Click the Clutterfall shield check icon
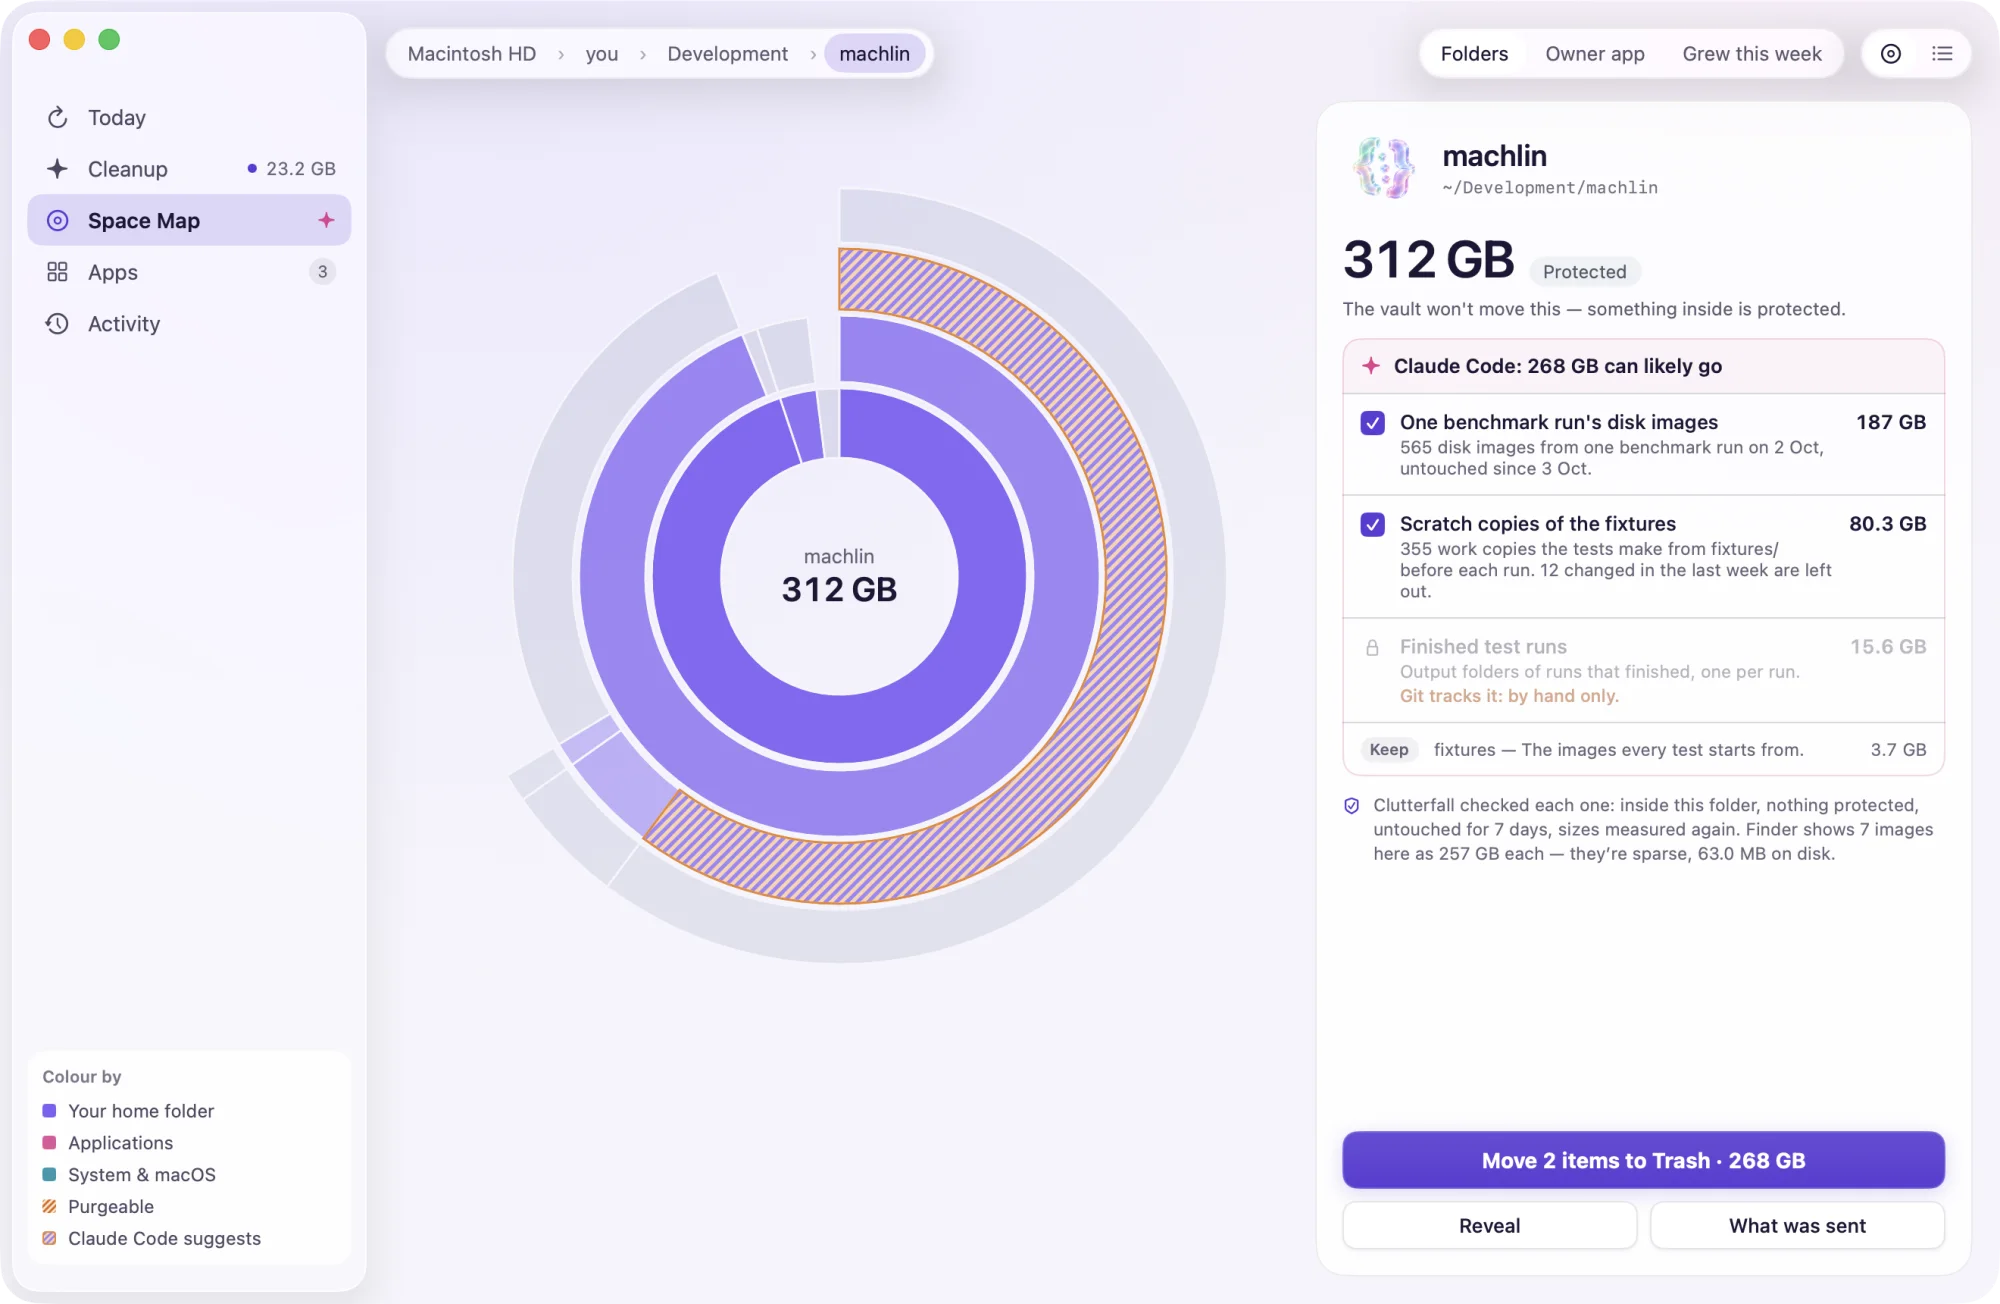The width and height of the screenshot is (2000, 1304). tap(1352, 806)
